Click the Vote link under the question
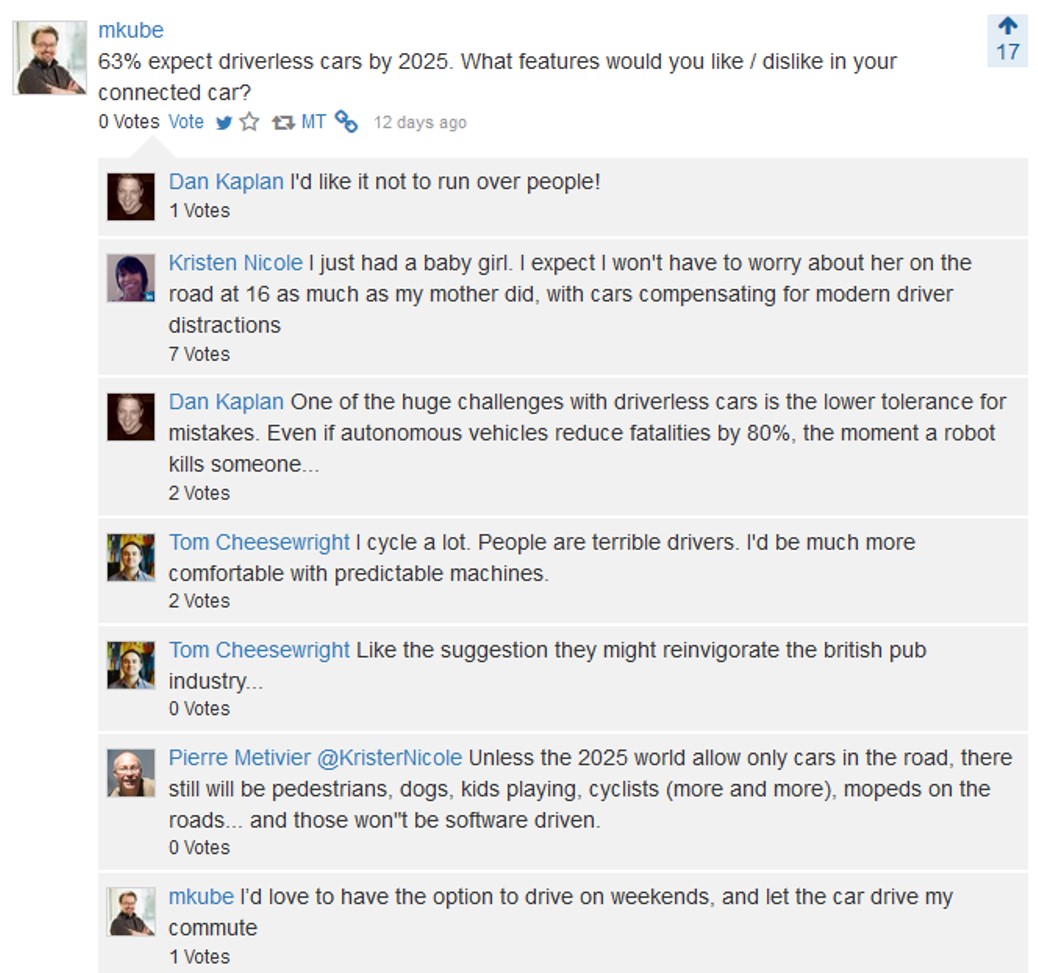1038x973 pixels. coord(186,122)
